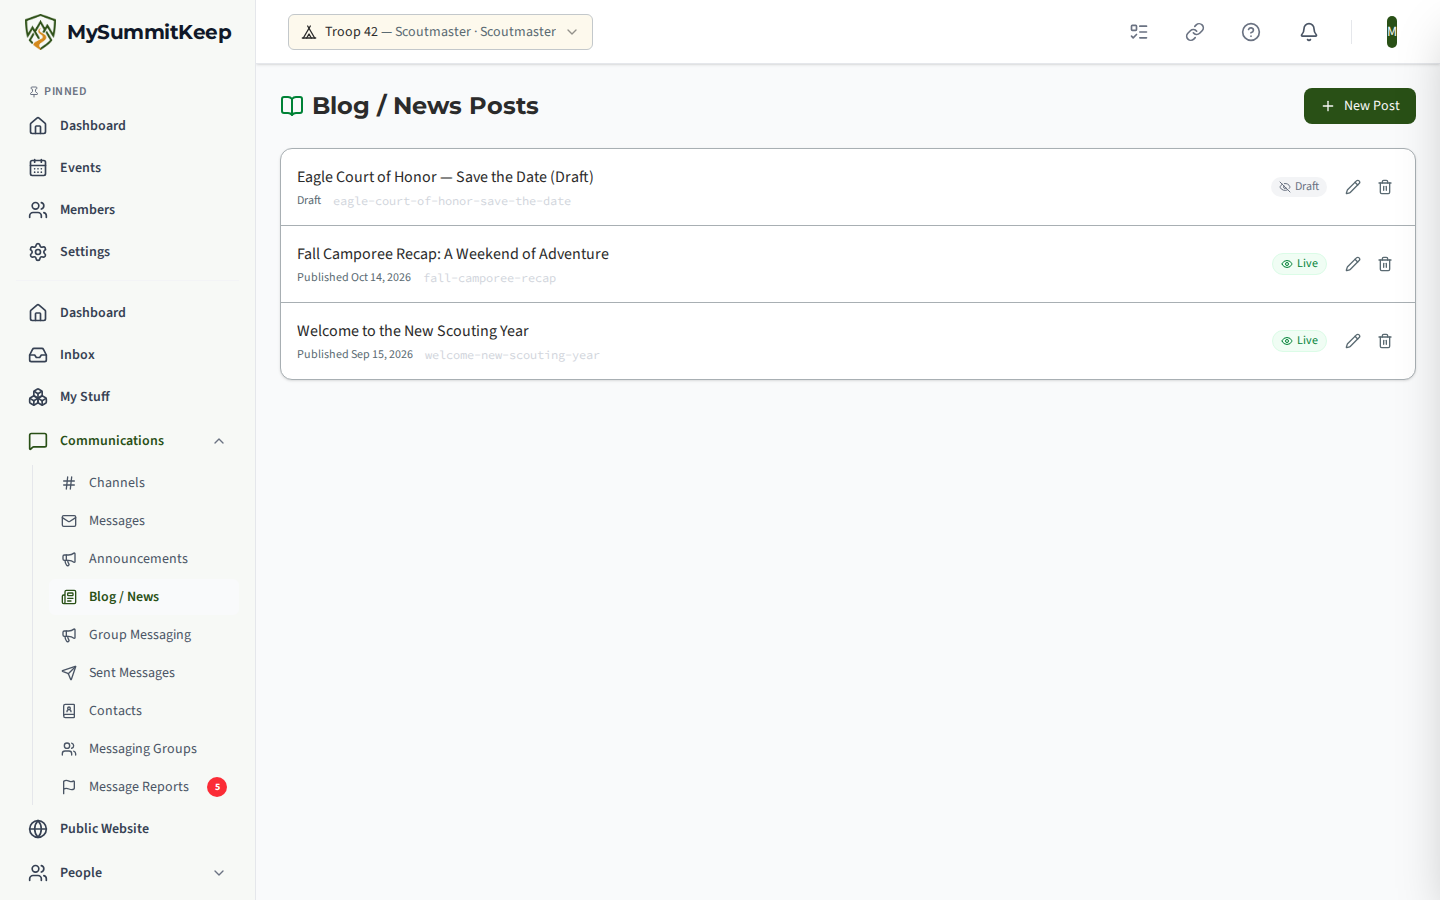1440x900 pixels.
Task: Edit the Eagle Court of Honor post
Action: click(x=1353, y=187)
